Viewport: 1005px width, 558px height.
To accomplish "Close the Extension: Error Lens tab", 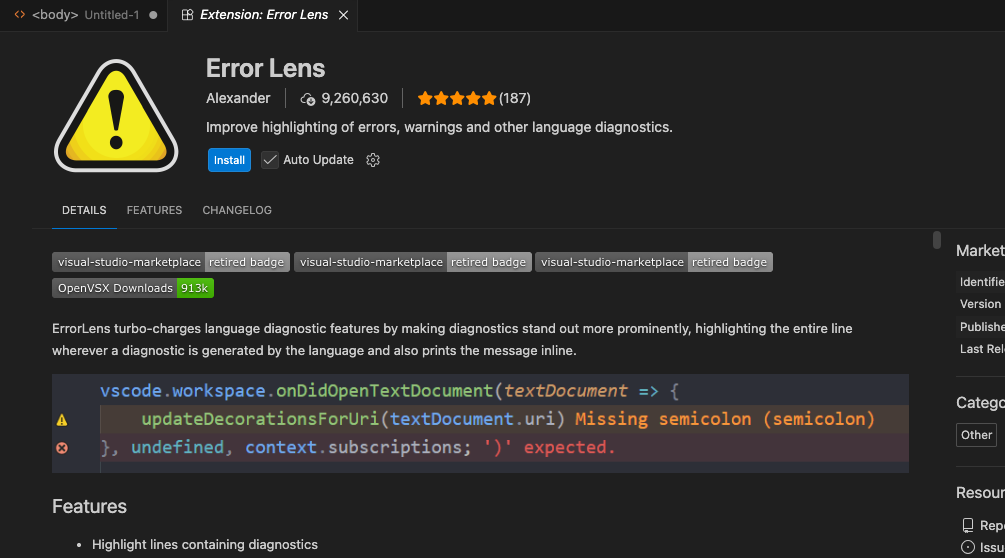I will coord(344,15).
